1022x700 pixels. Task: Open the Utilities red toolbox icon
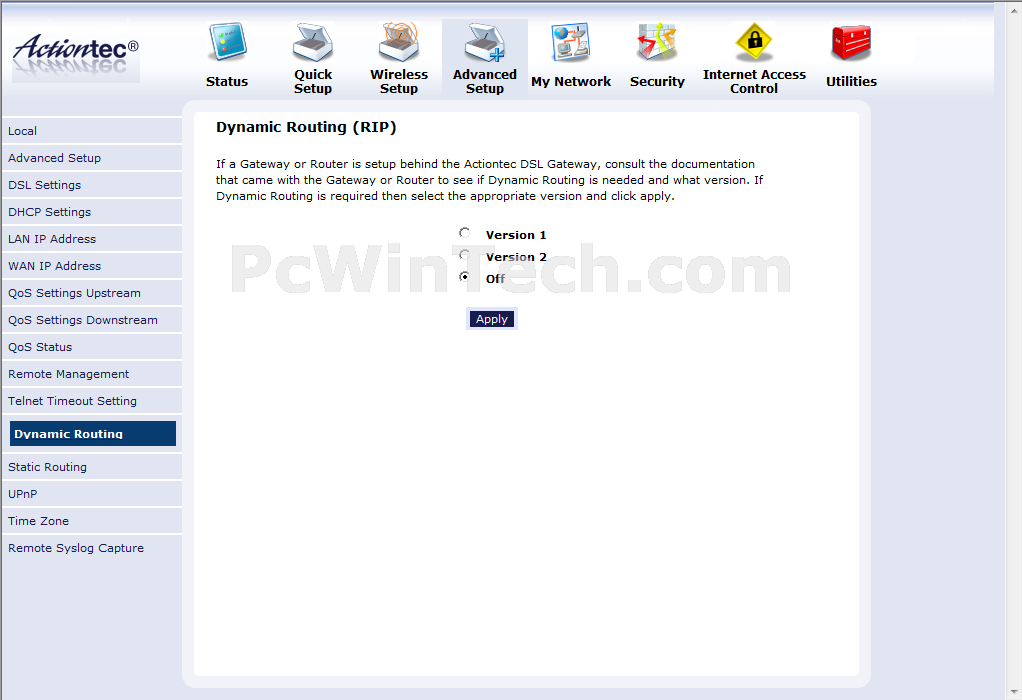[x=851, y=42]
